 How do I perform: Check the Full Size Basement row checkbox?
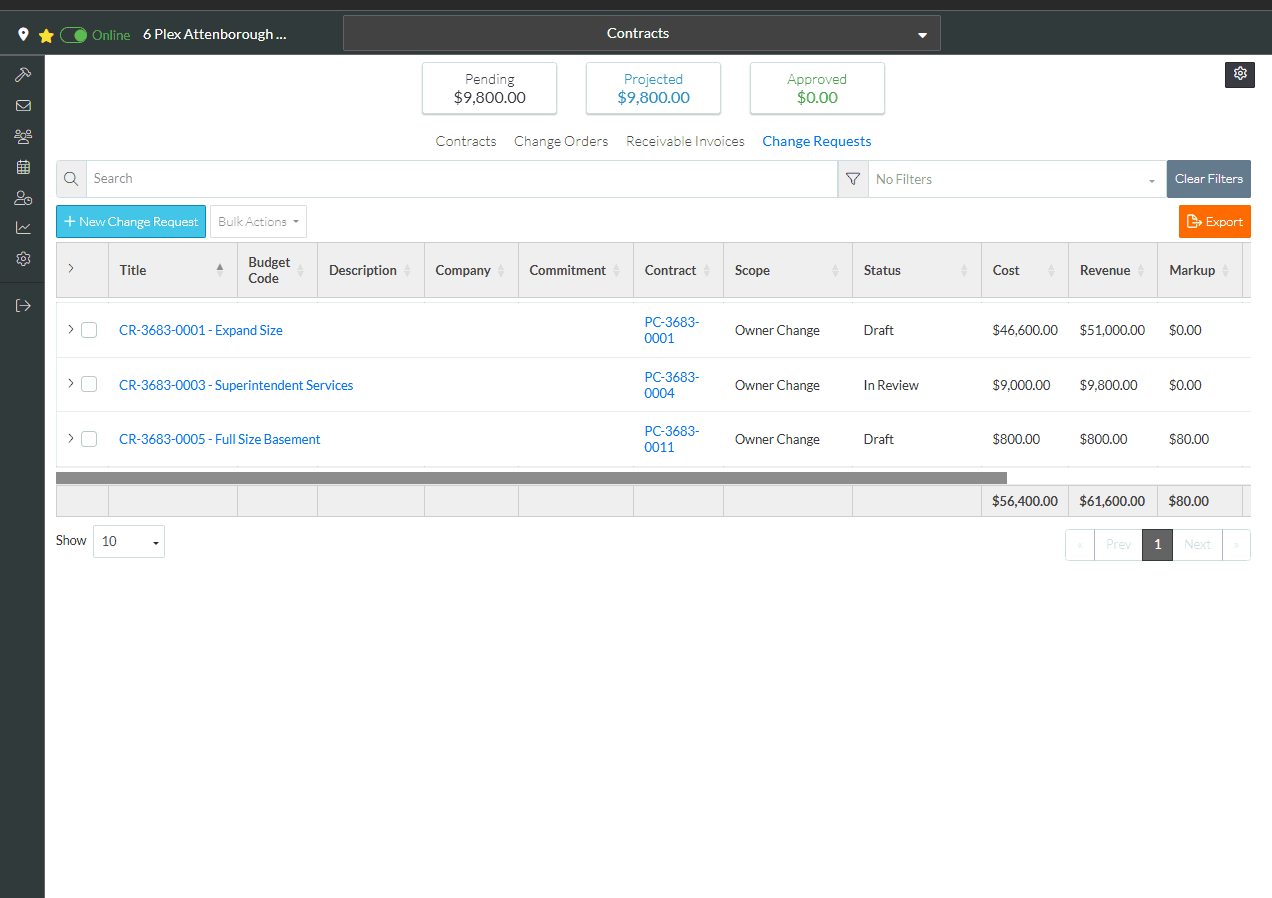pyautogui.click(x=89, y=438)
